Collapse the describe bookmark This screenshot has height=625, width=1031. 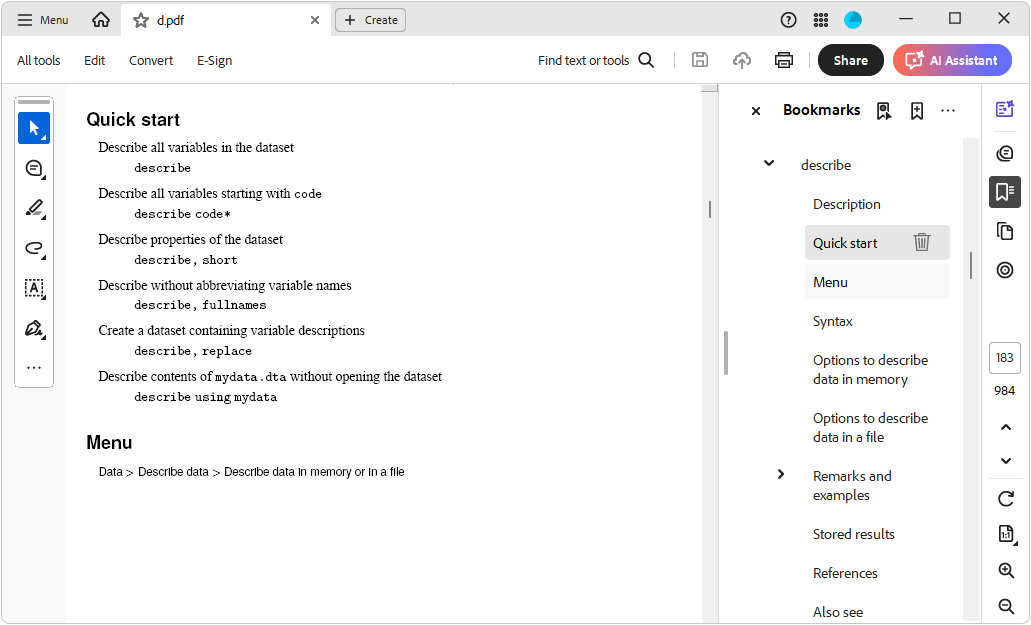tap(769, 164)
